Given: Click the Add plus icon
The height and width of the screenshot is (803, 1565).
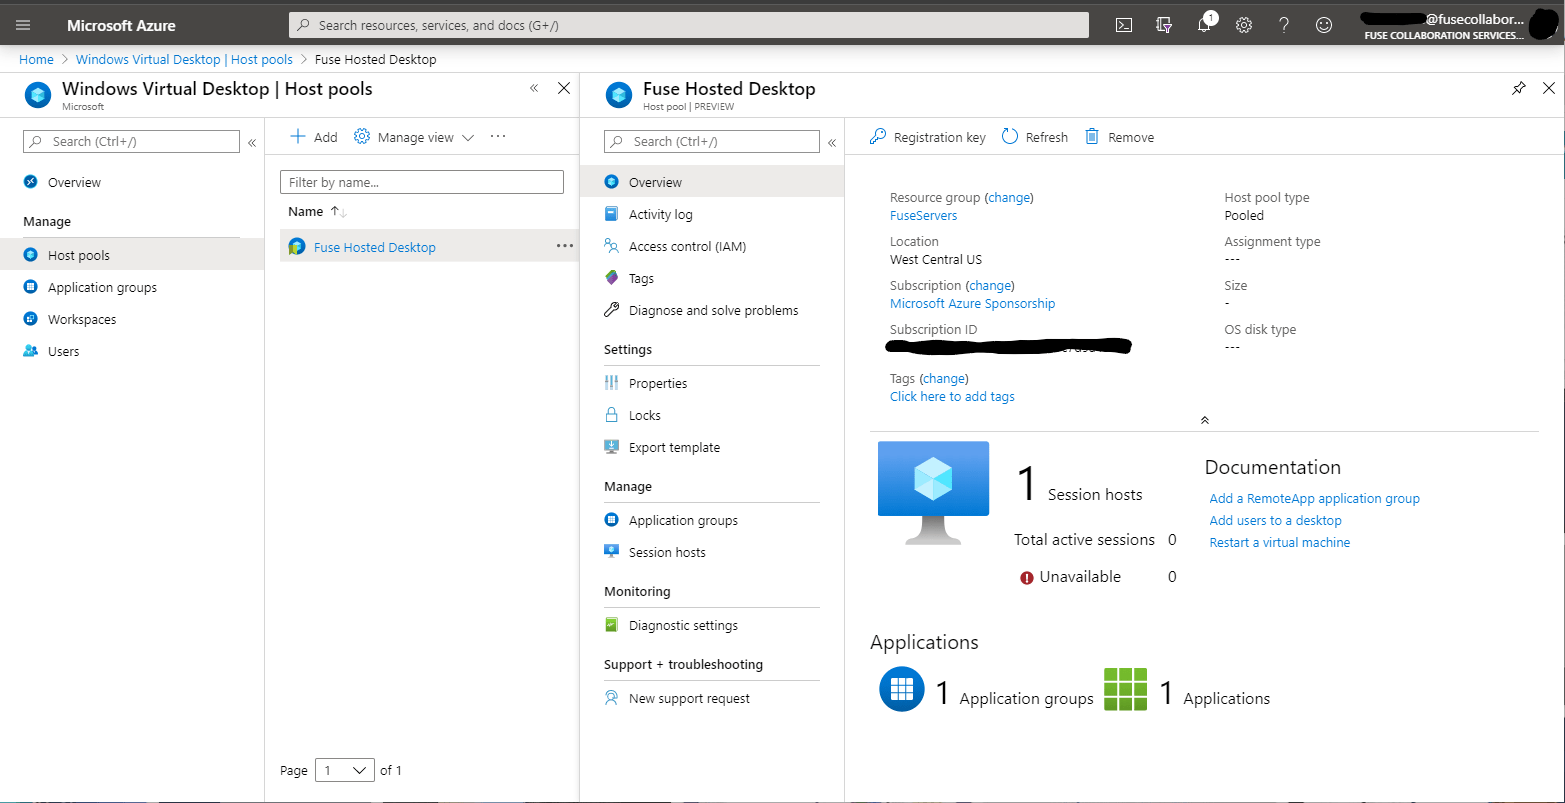Looking at the screenshot, I should 297,137.
